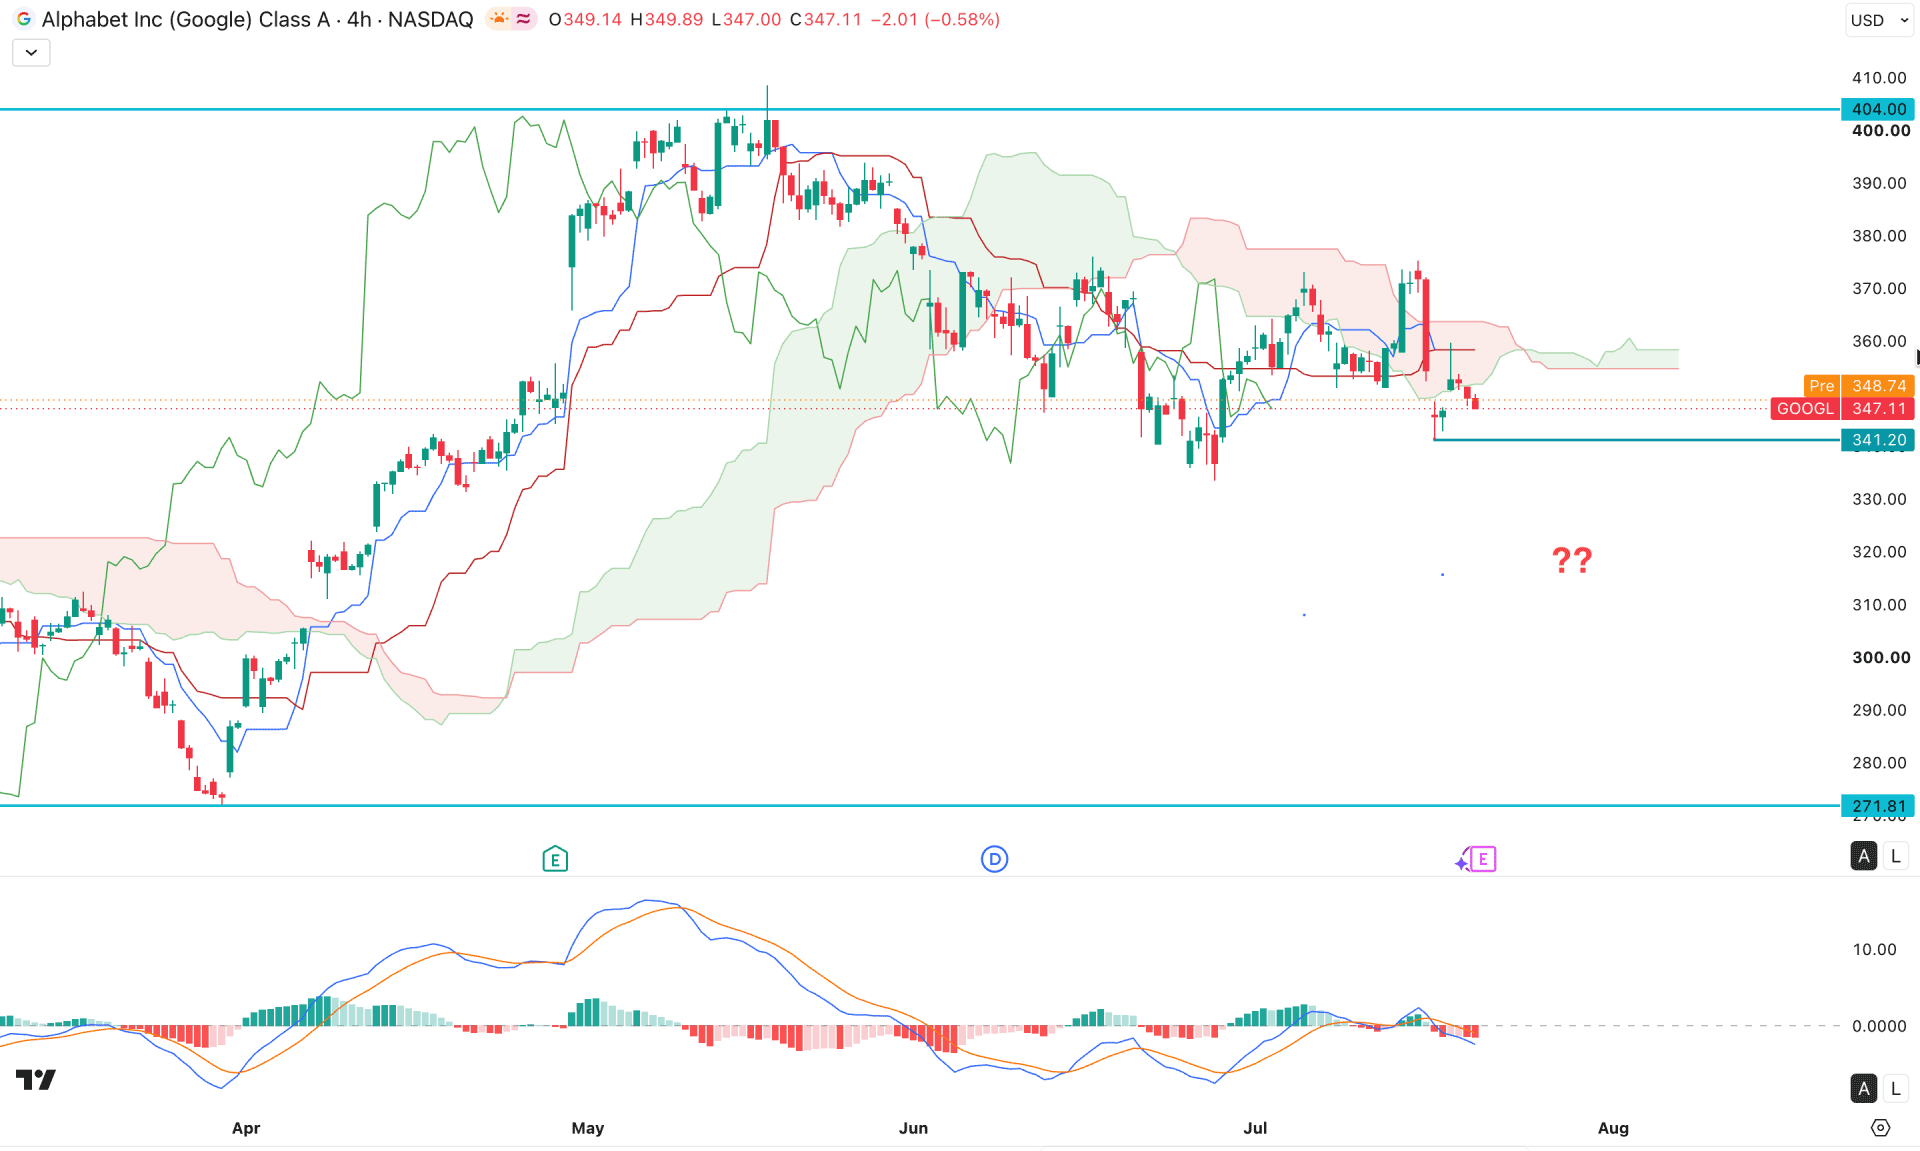Screen dimensions: 1920x1151
Task: Toggle auto scale A on price pane
Action: click(1863, 856)
